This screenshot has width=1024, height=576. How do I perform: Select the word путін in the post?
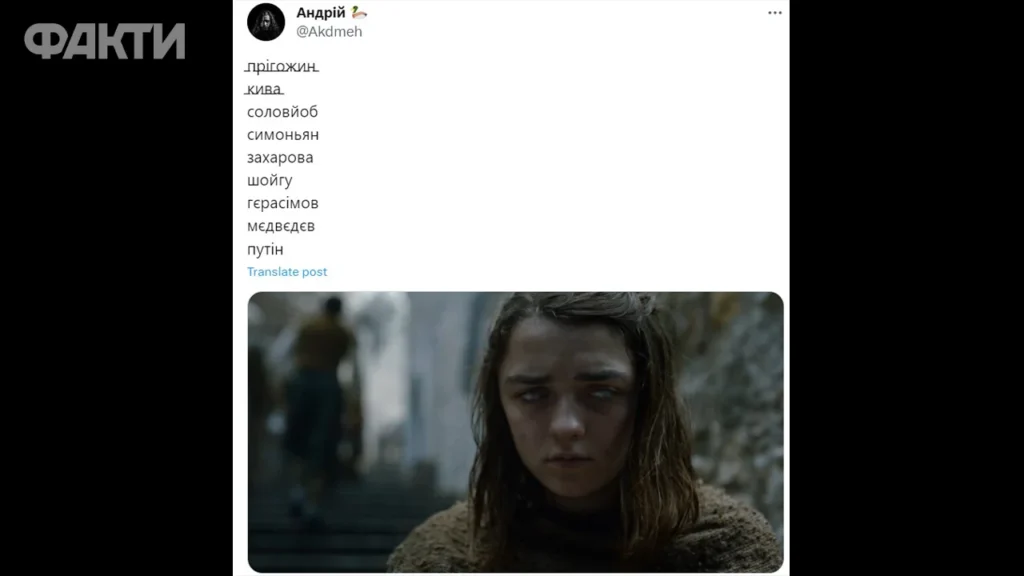[x=265, y=249]
